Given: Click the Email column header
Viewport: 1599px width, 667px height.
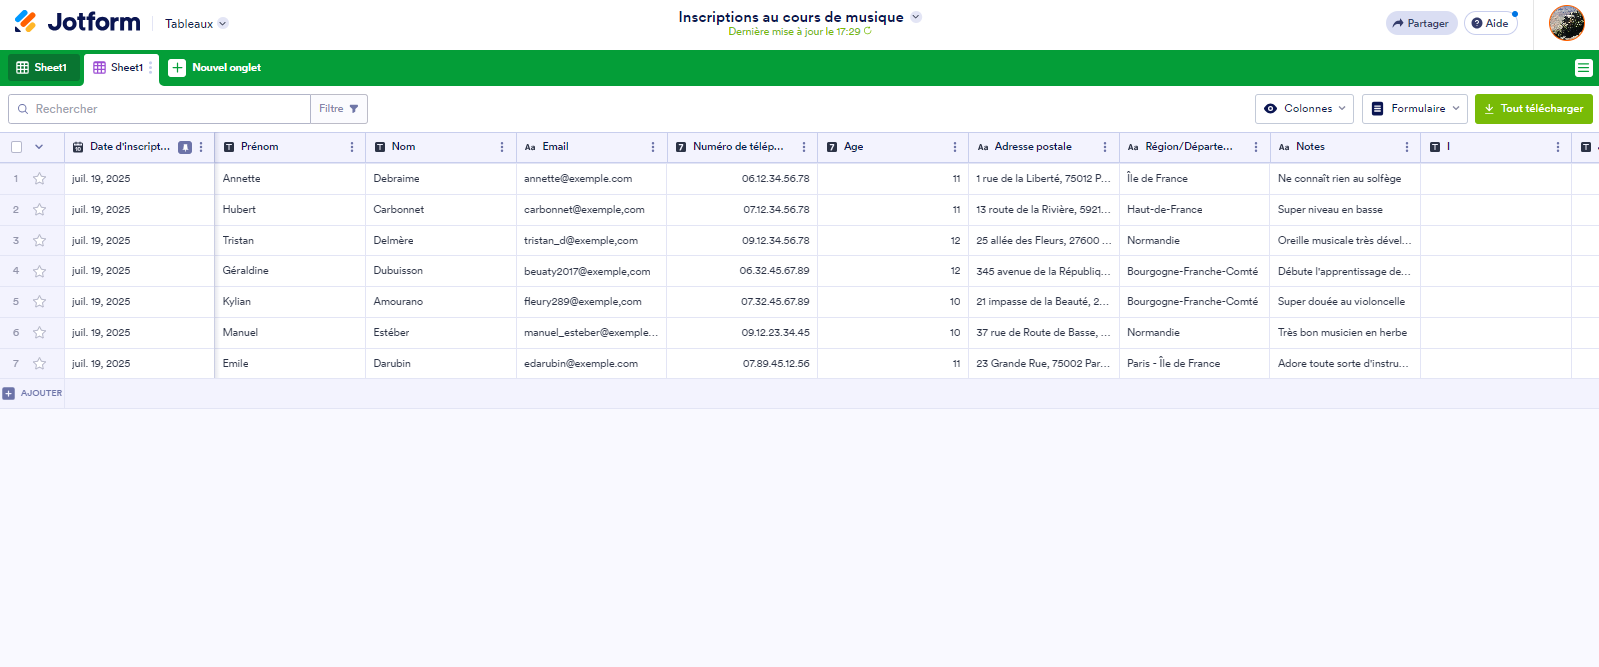Looking at the screenshot, I should tap(591, 147).
